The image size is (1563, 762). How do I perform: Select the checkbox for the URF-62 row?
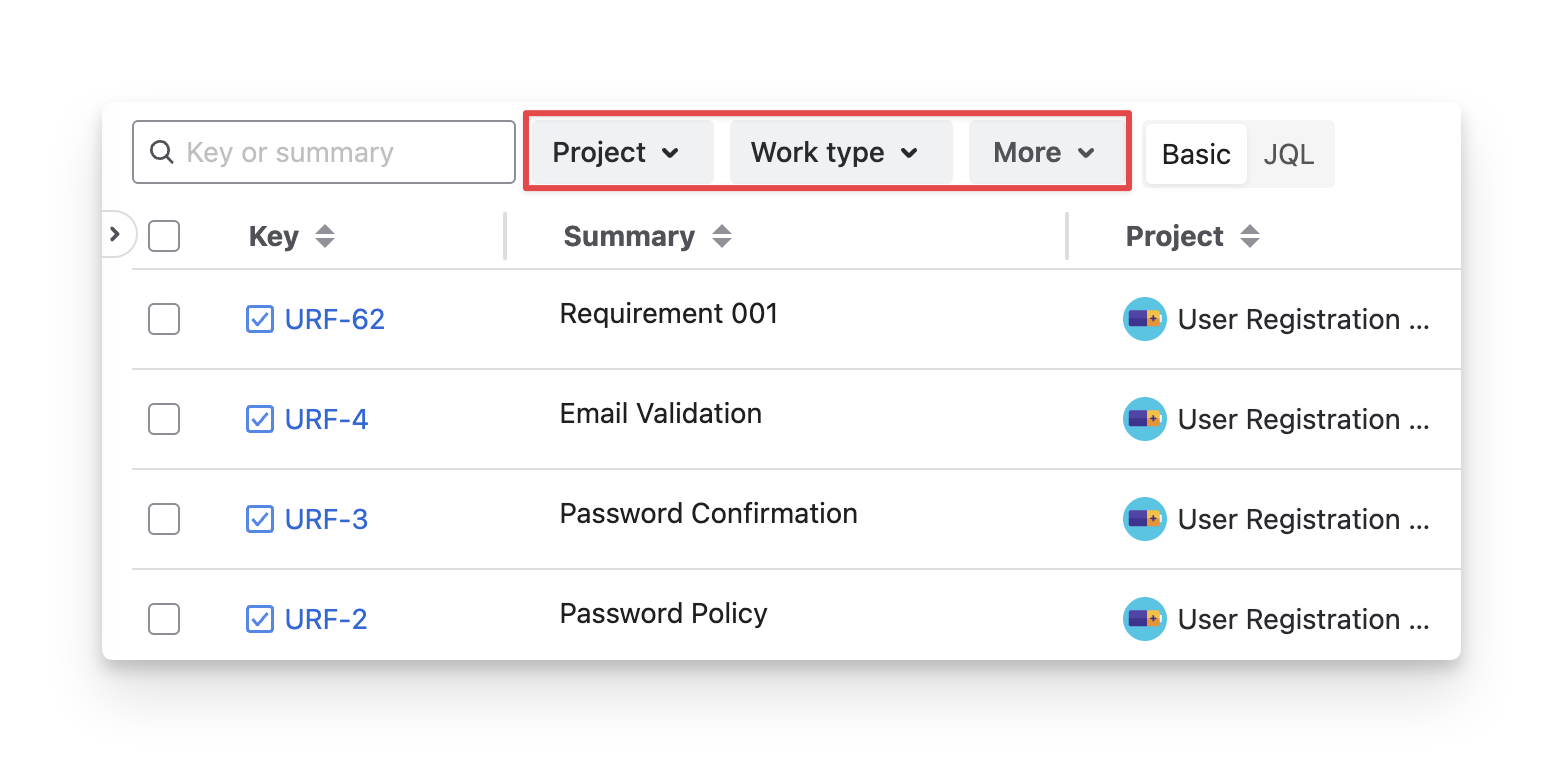[x=164, y=319]
